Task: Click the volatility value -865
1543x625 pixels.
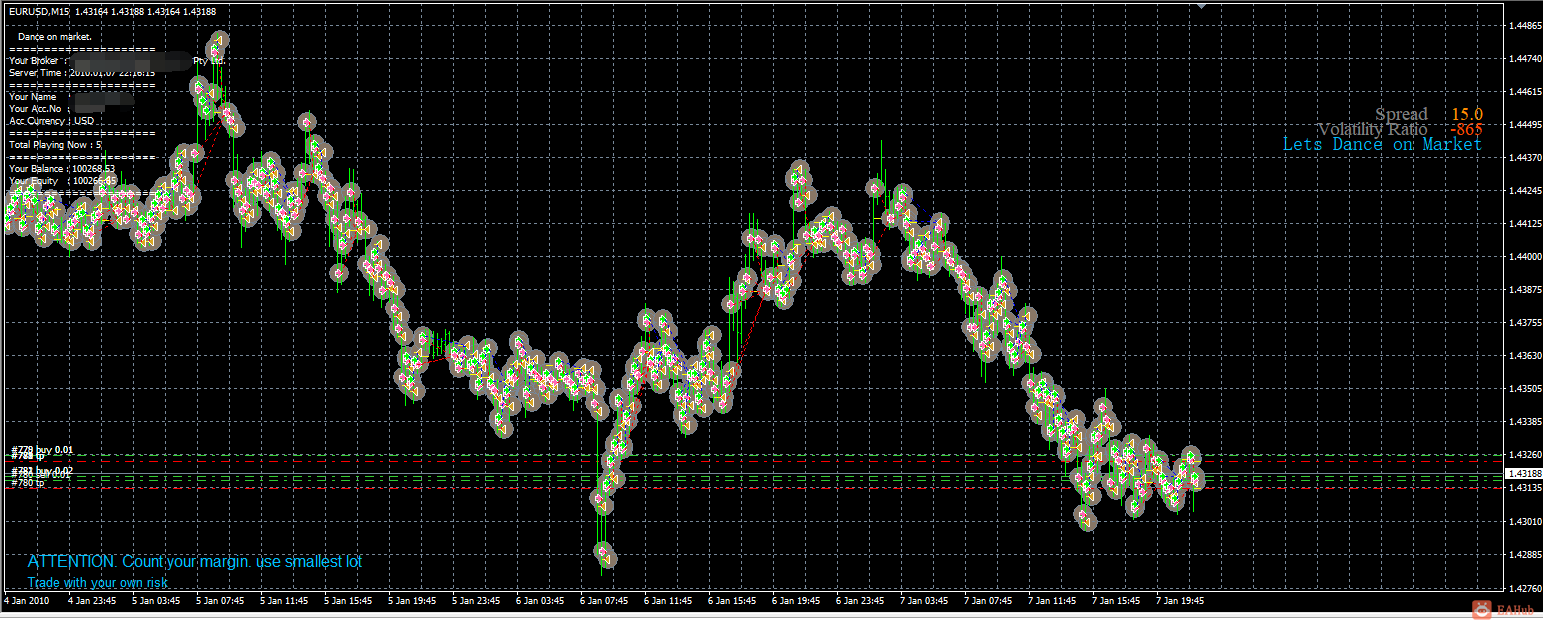Action: click(x=1466, y=130)
